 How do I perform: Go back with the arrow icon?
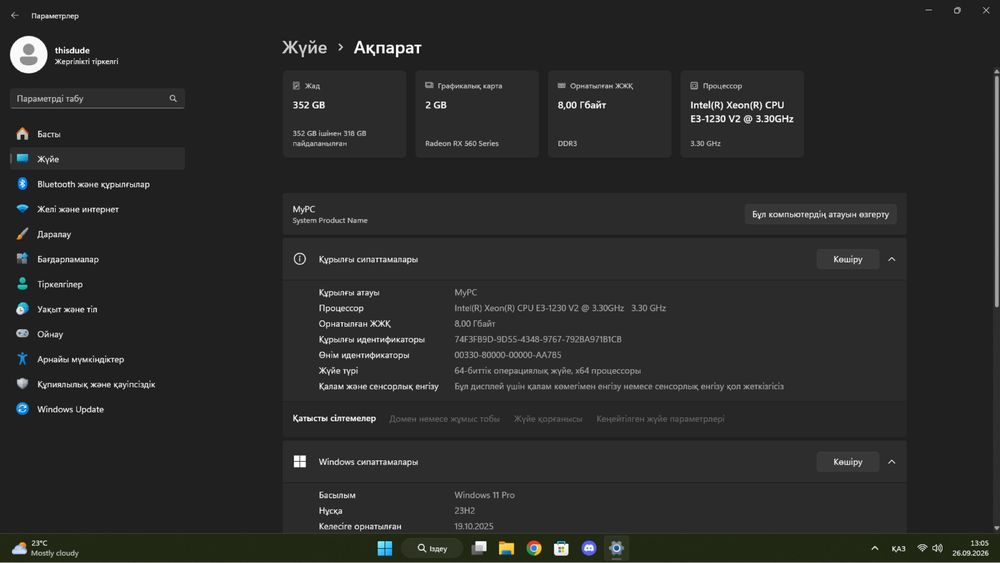coord(15,15)
